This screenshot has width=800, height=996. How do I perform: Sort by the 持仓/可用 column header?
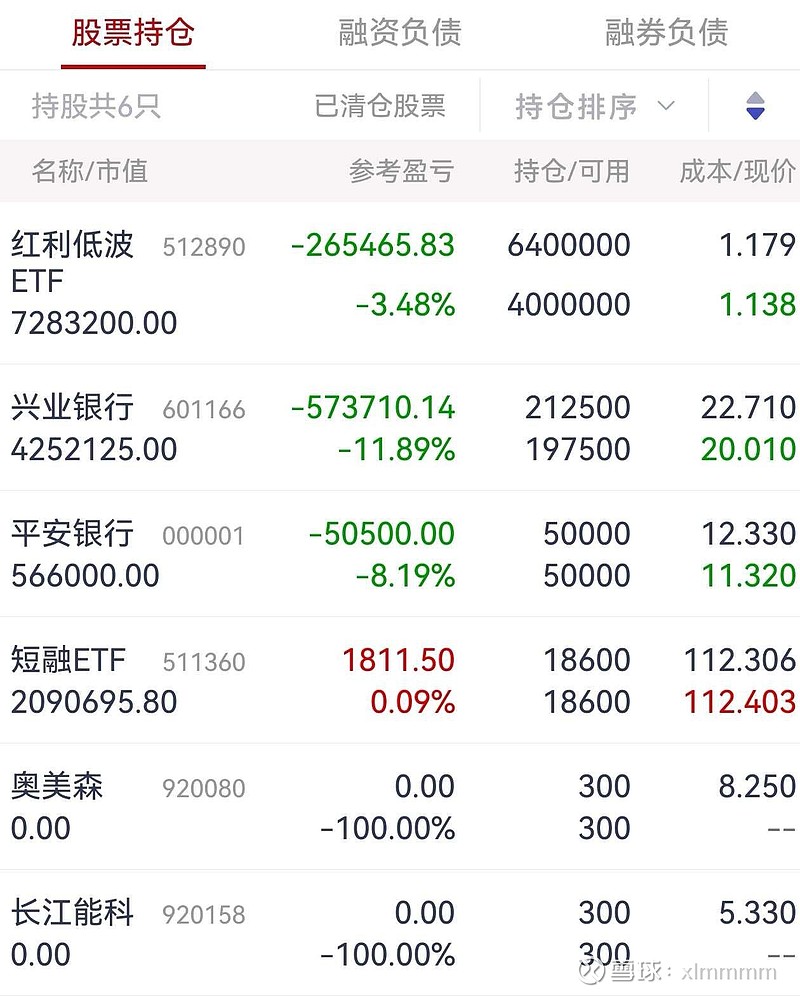(572, 171)
